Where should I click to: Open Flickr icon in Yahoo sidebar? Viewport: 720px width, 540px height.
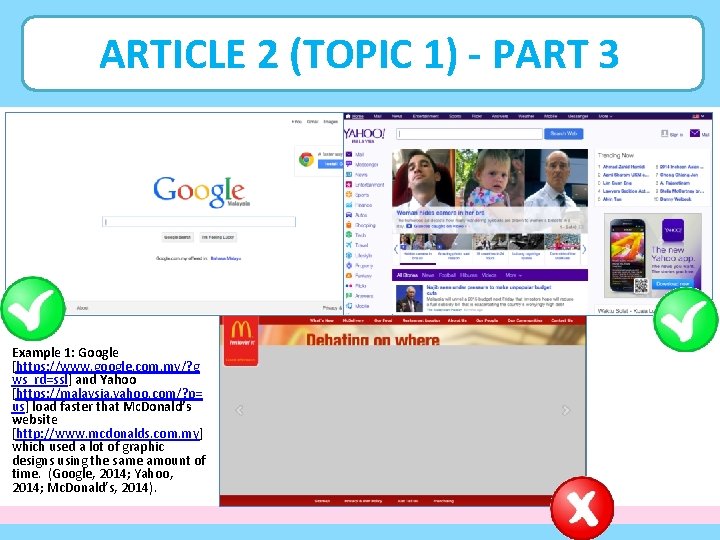coord(349,286)
